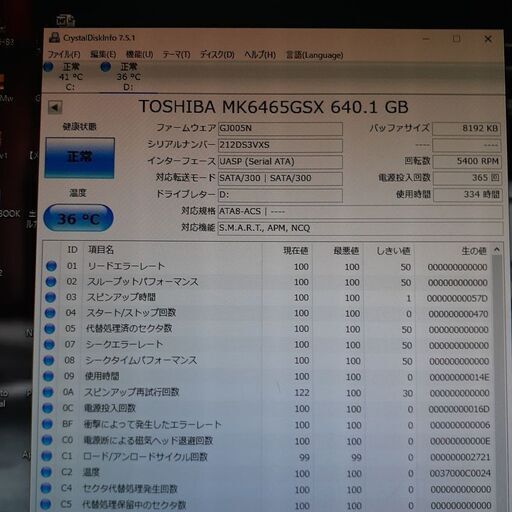Click the blue 正常 health status button

pyautogui.click(x=80, y=158)
